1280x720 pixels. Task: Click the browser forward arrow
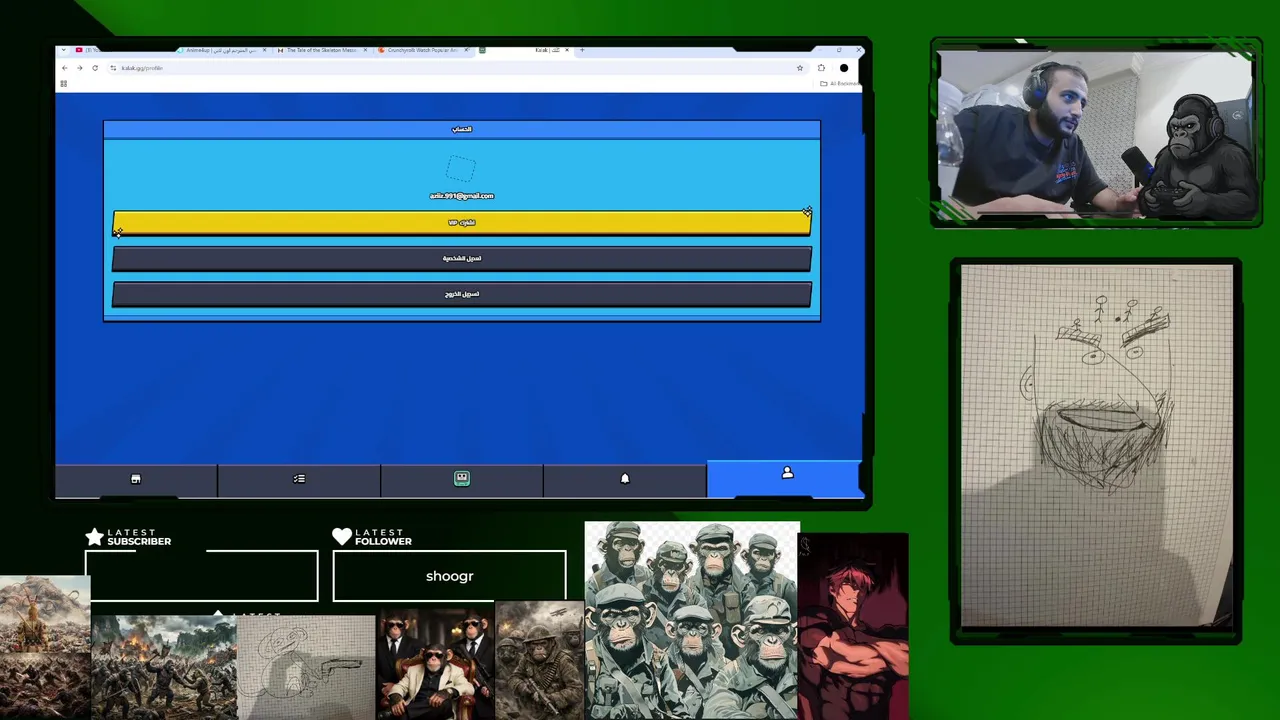coord(80,68)
